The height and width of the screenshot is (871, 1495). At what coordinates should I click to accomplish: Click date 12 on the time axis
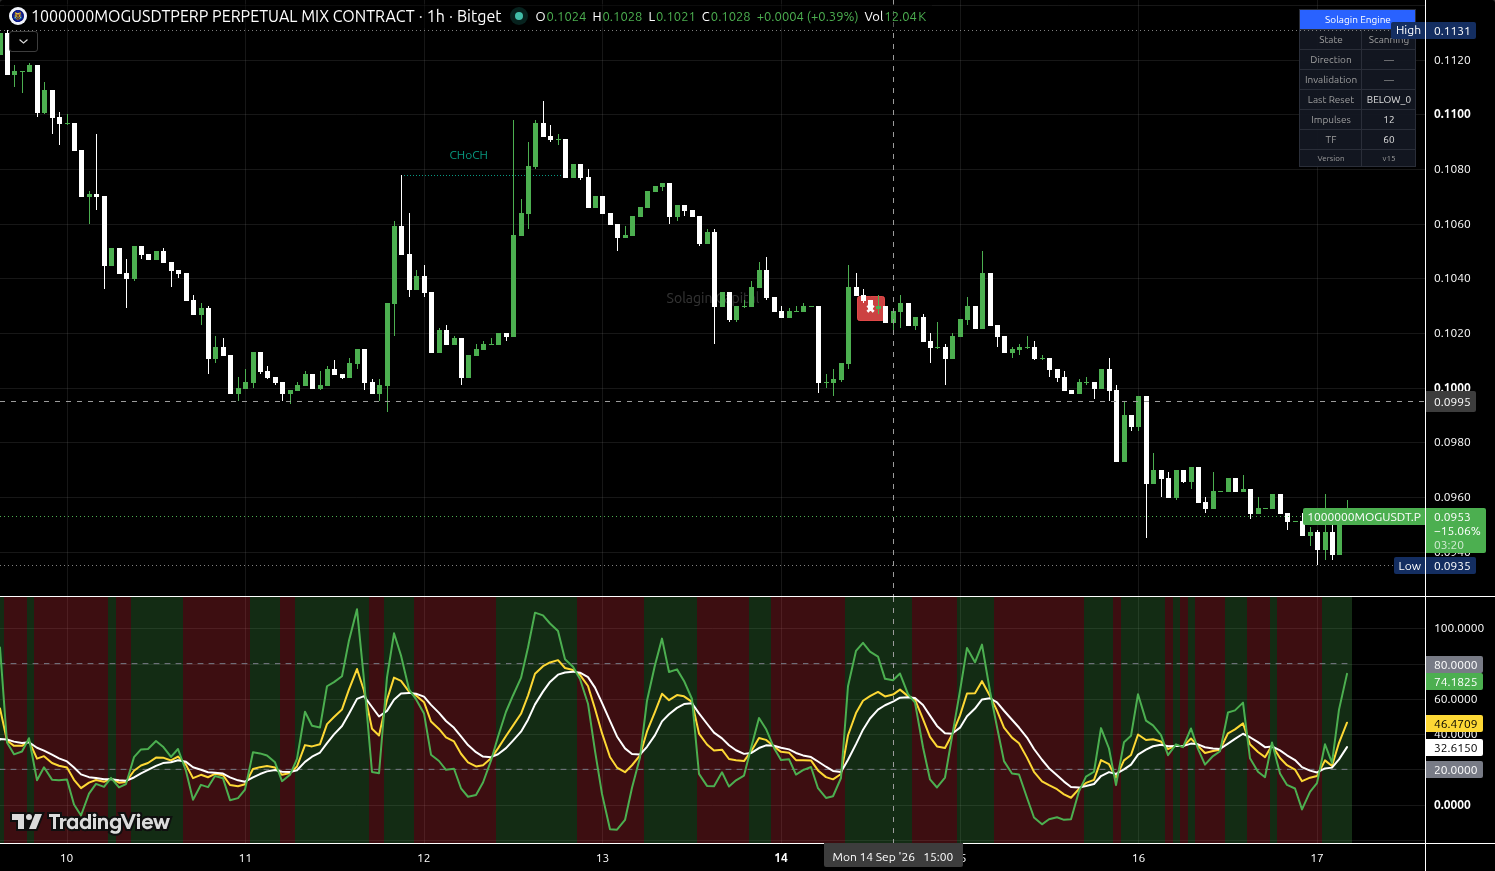[x=424, y=858]
